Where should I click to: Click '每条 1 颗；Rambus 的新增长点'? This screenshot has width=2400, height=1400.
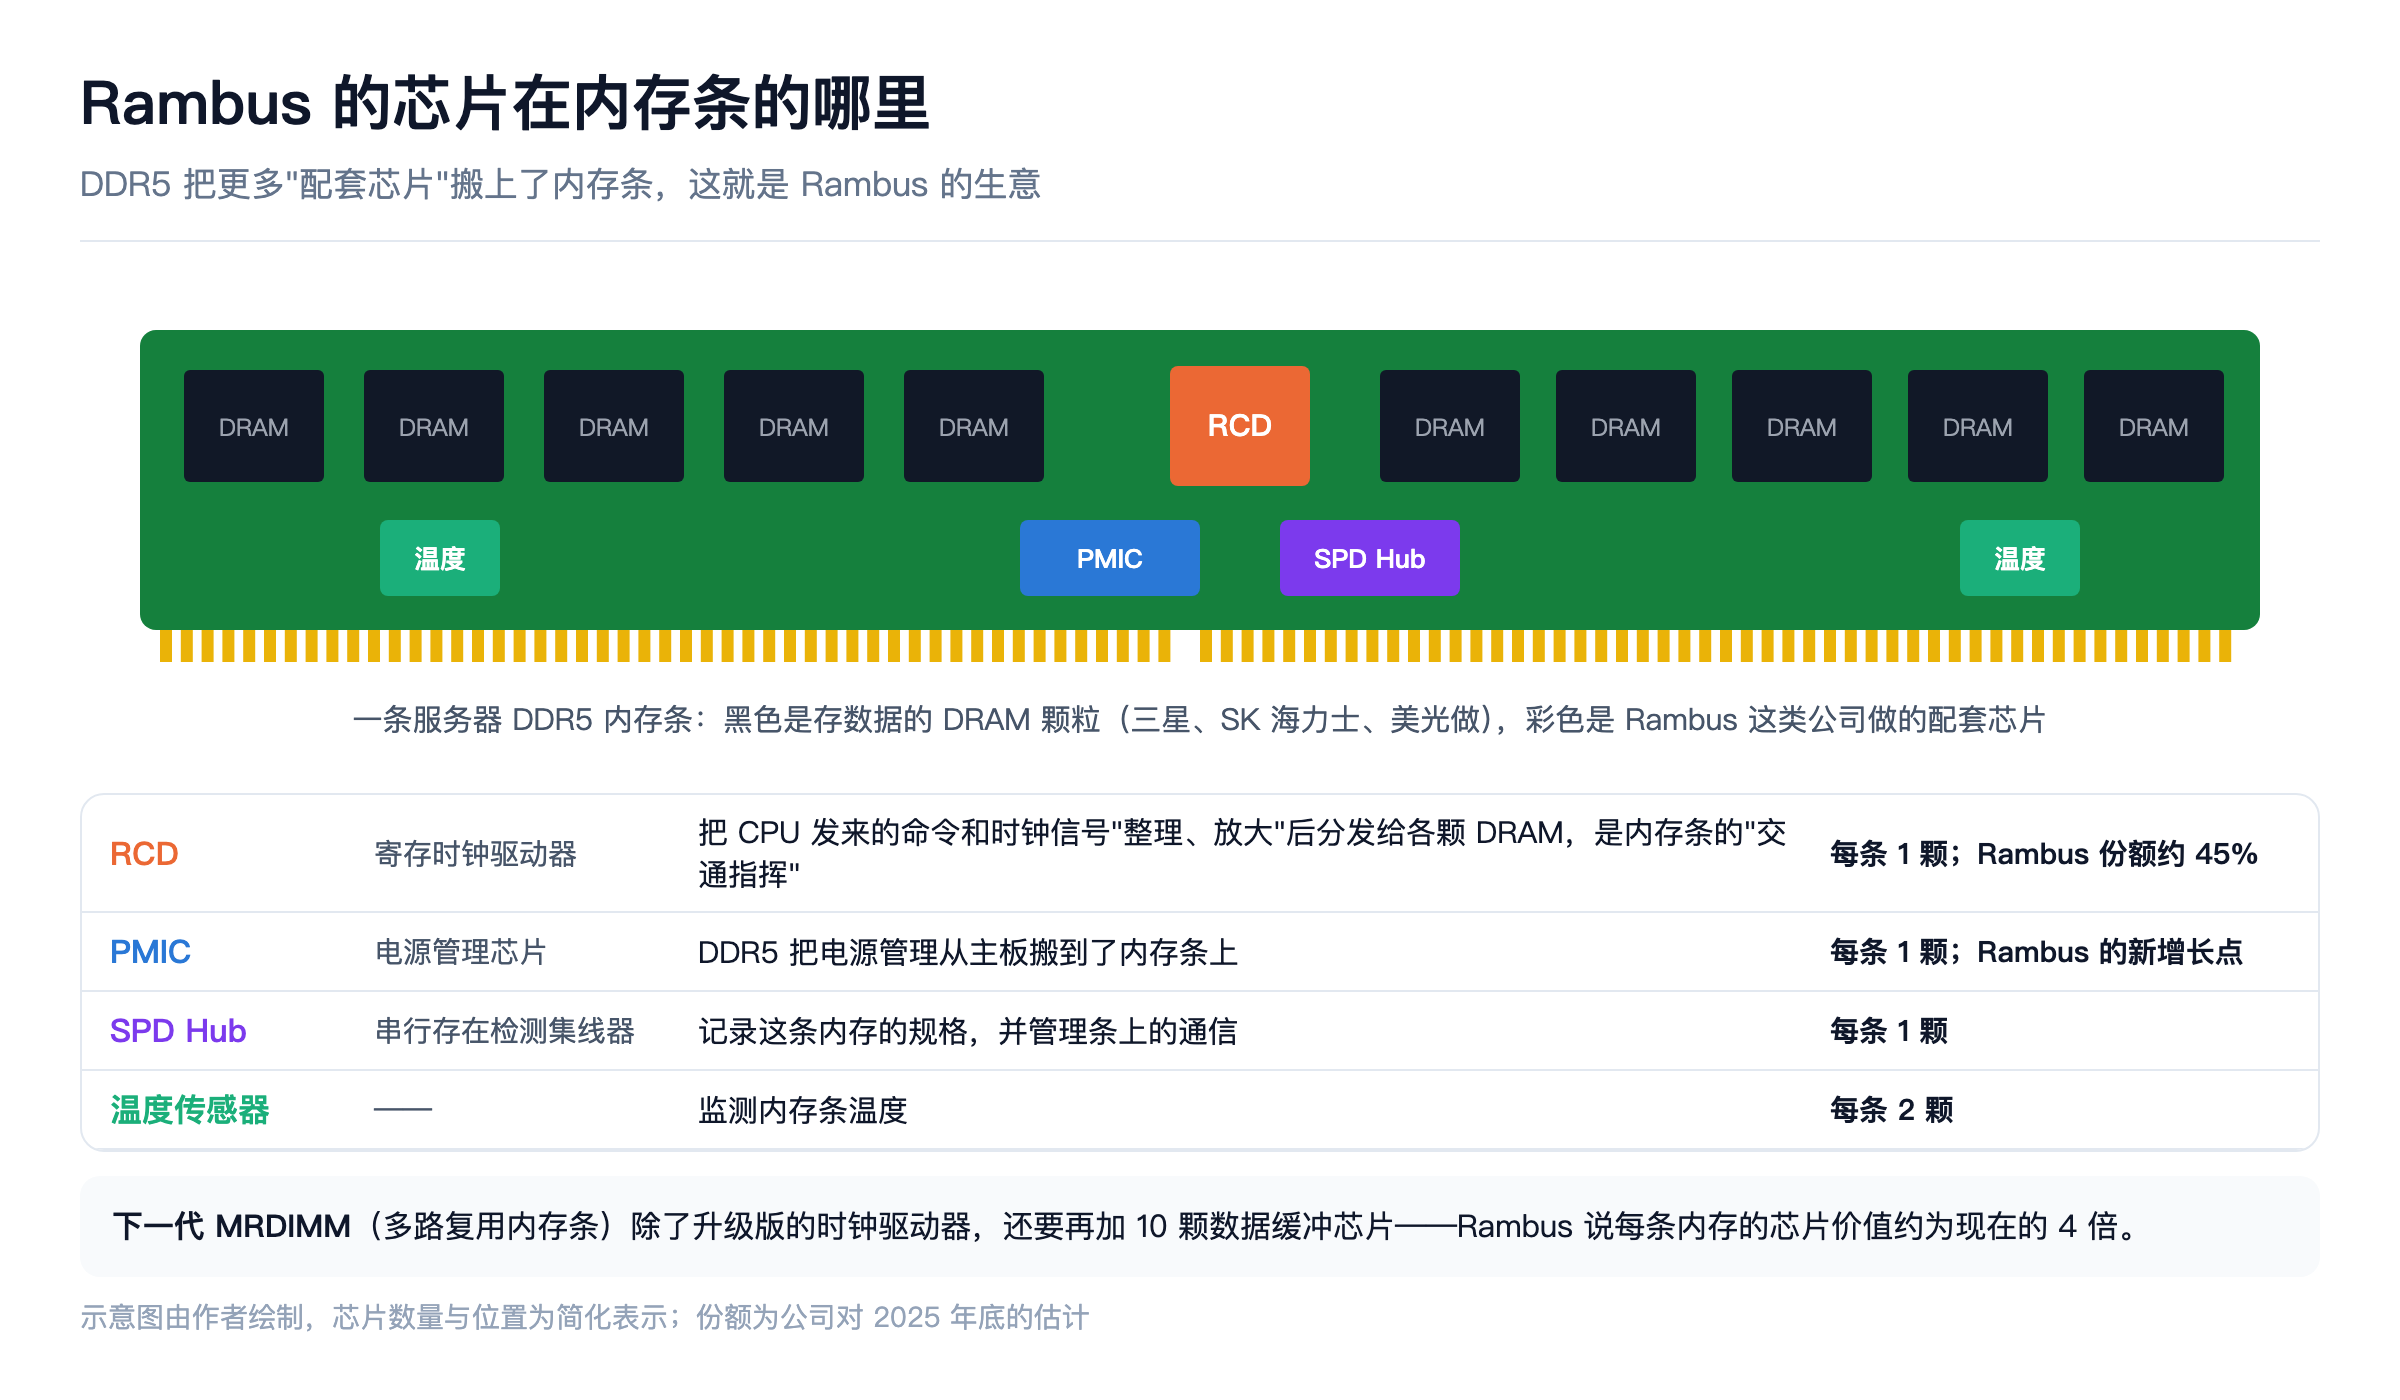pyautogui.click(x=2037, y=952)
